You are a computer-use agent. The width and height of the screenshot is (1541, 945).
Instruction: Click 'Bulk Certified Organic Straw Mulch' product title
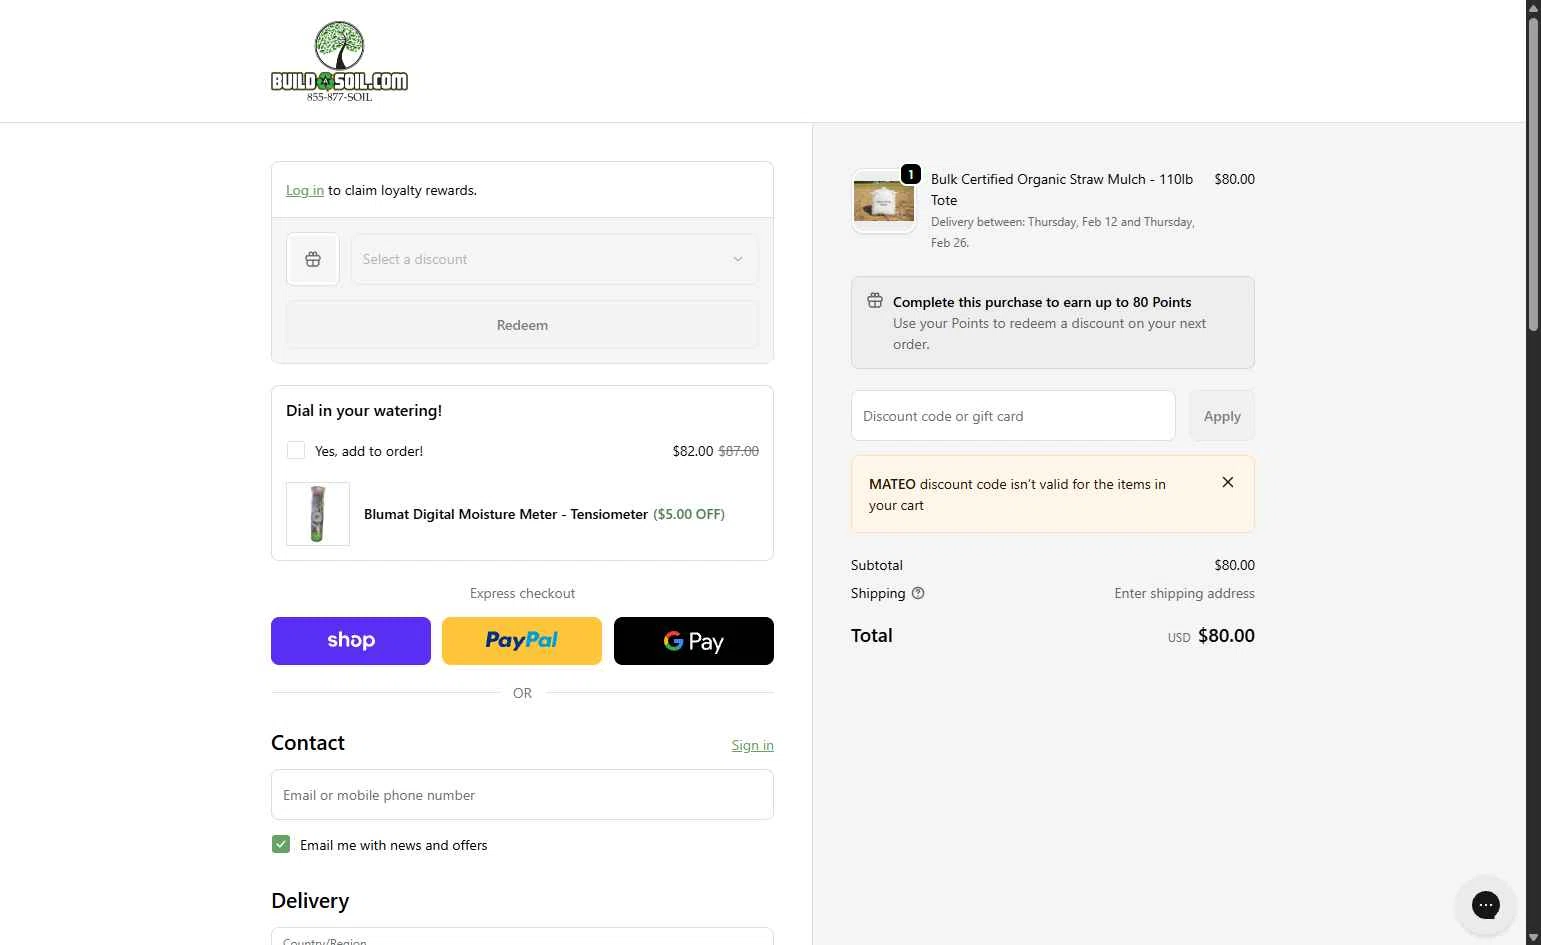tap(1062, 190)
